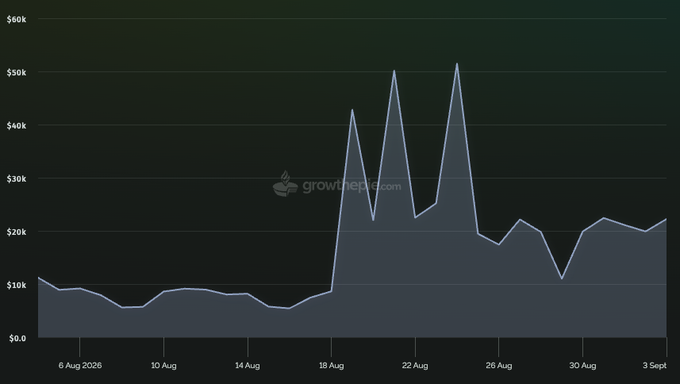The height and width of the screenshot is (384, 680).
Task: Click the $30k y-axis label
Action: 16,179
